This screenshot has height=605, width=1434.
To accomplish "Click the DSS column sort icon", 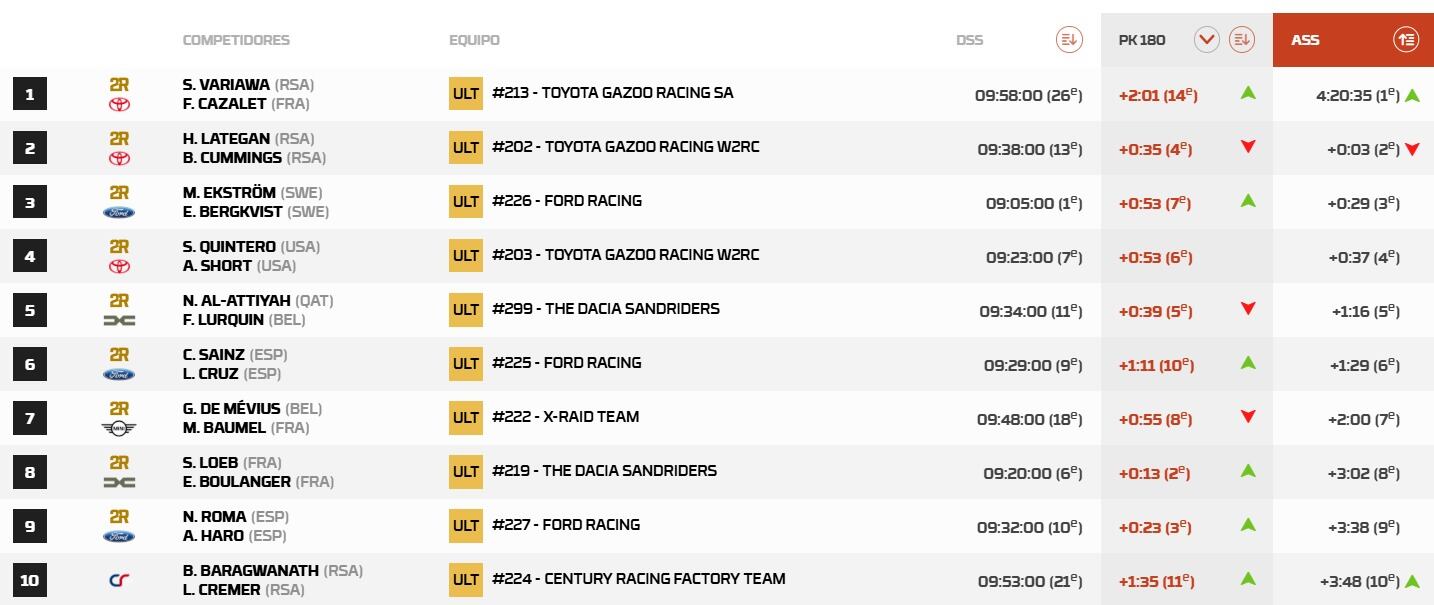I will [1069, 40].
